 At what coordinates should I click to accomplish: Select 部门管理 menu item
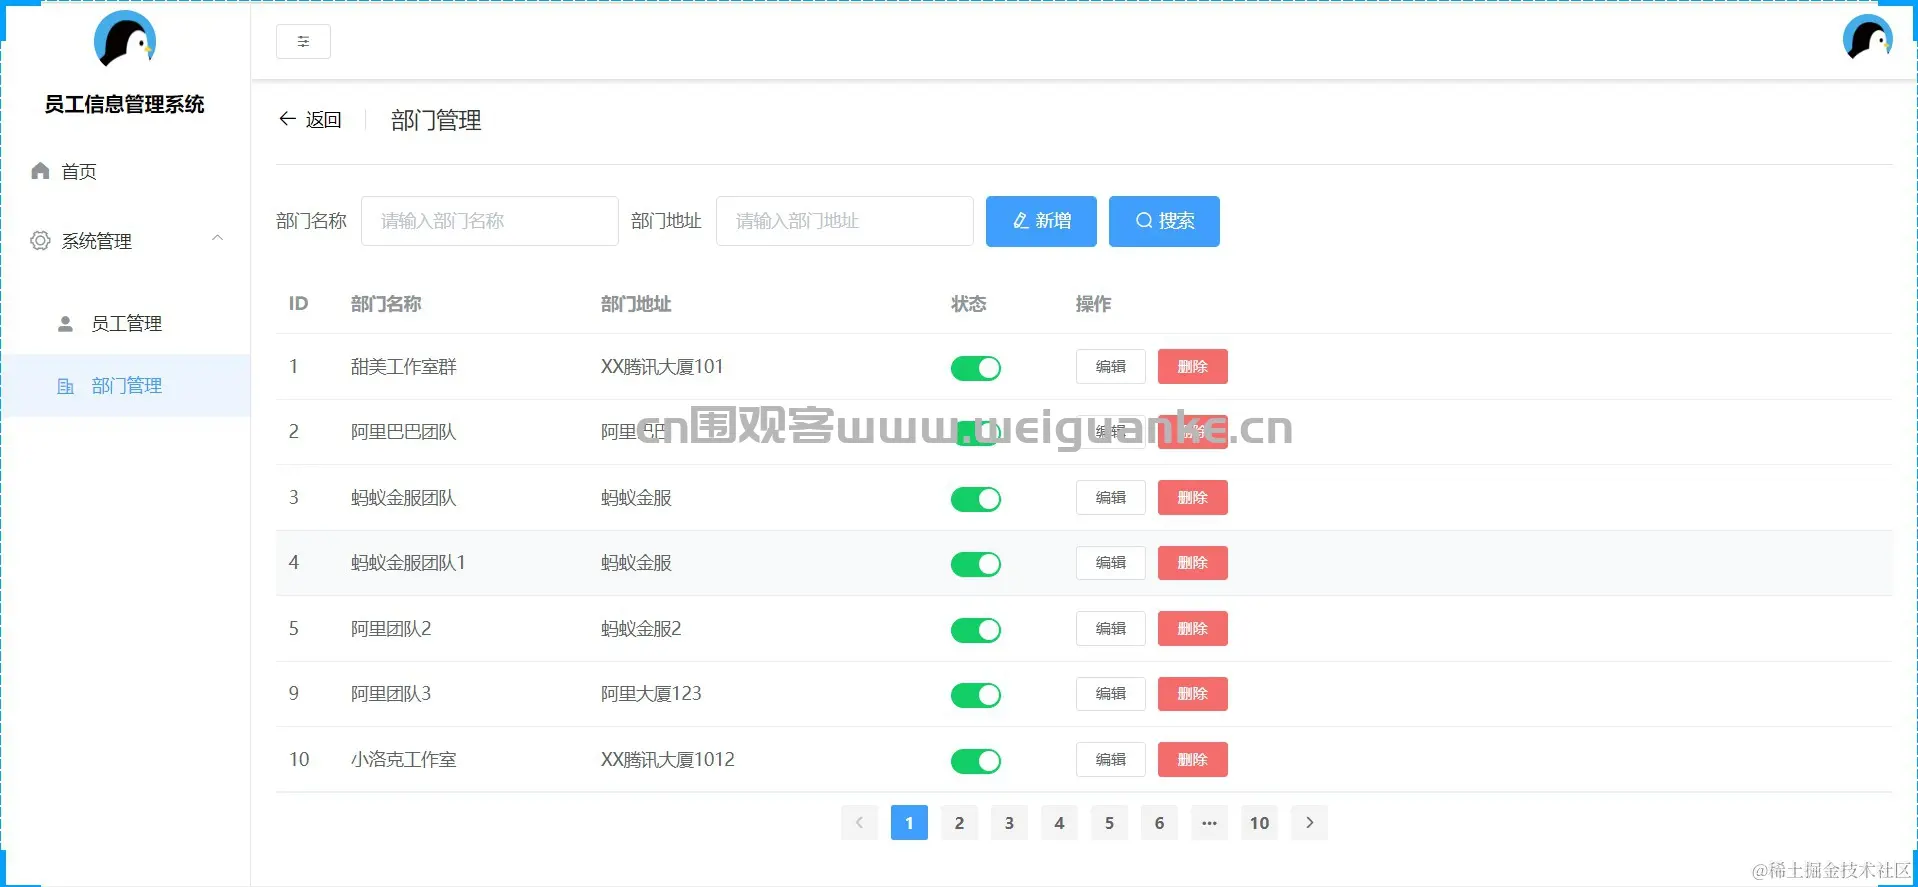(x=125, y=386)
